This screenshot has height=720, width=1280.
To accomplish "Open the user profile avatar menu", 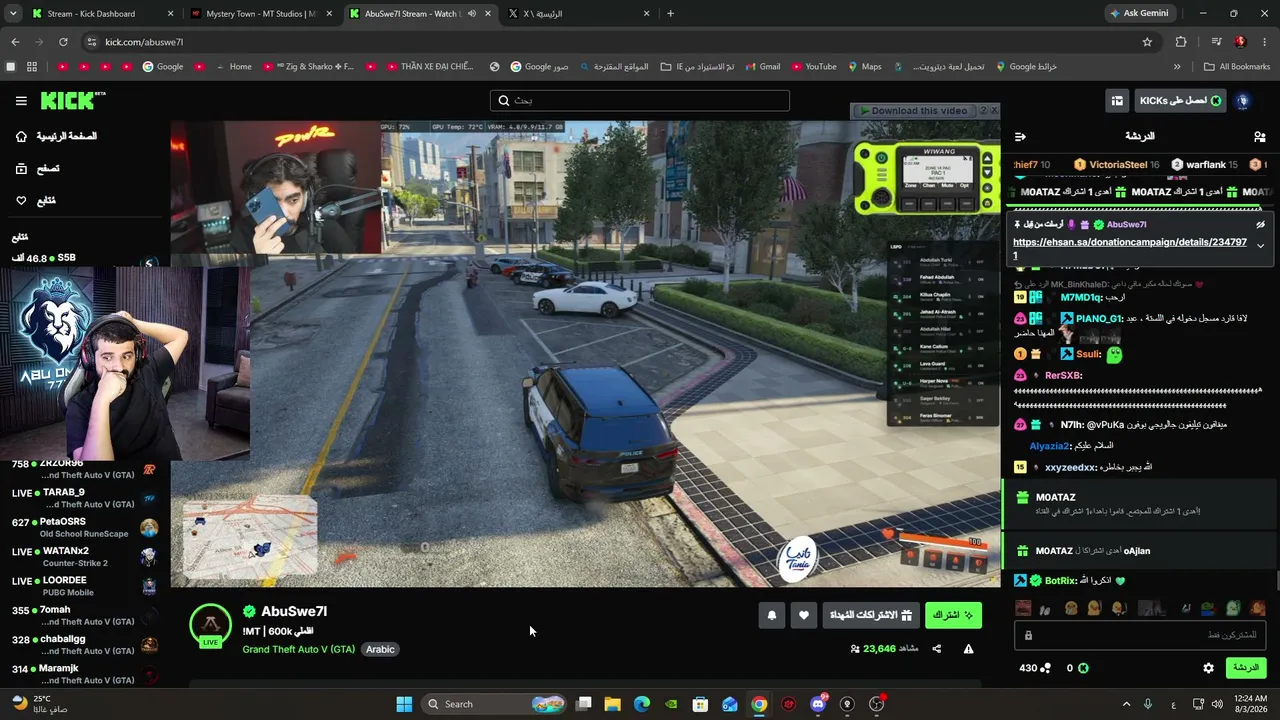I will [x=1243, y=101].
